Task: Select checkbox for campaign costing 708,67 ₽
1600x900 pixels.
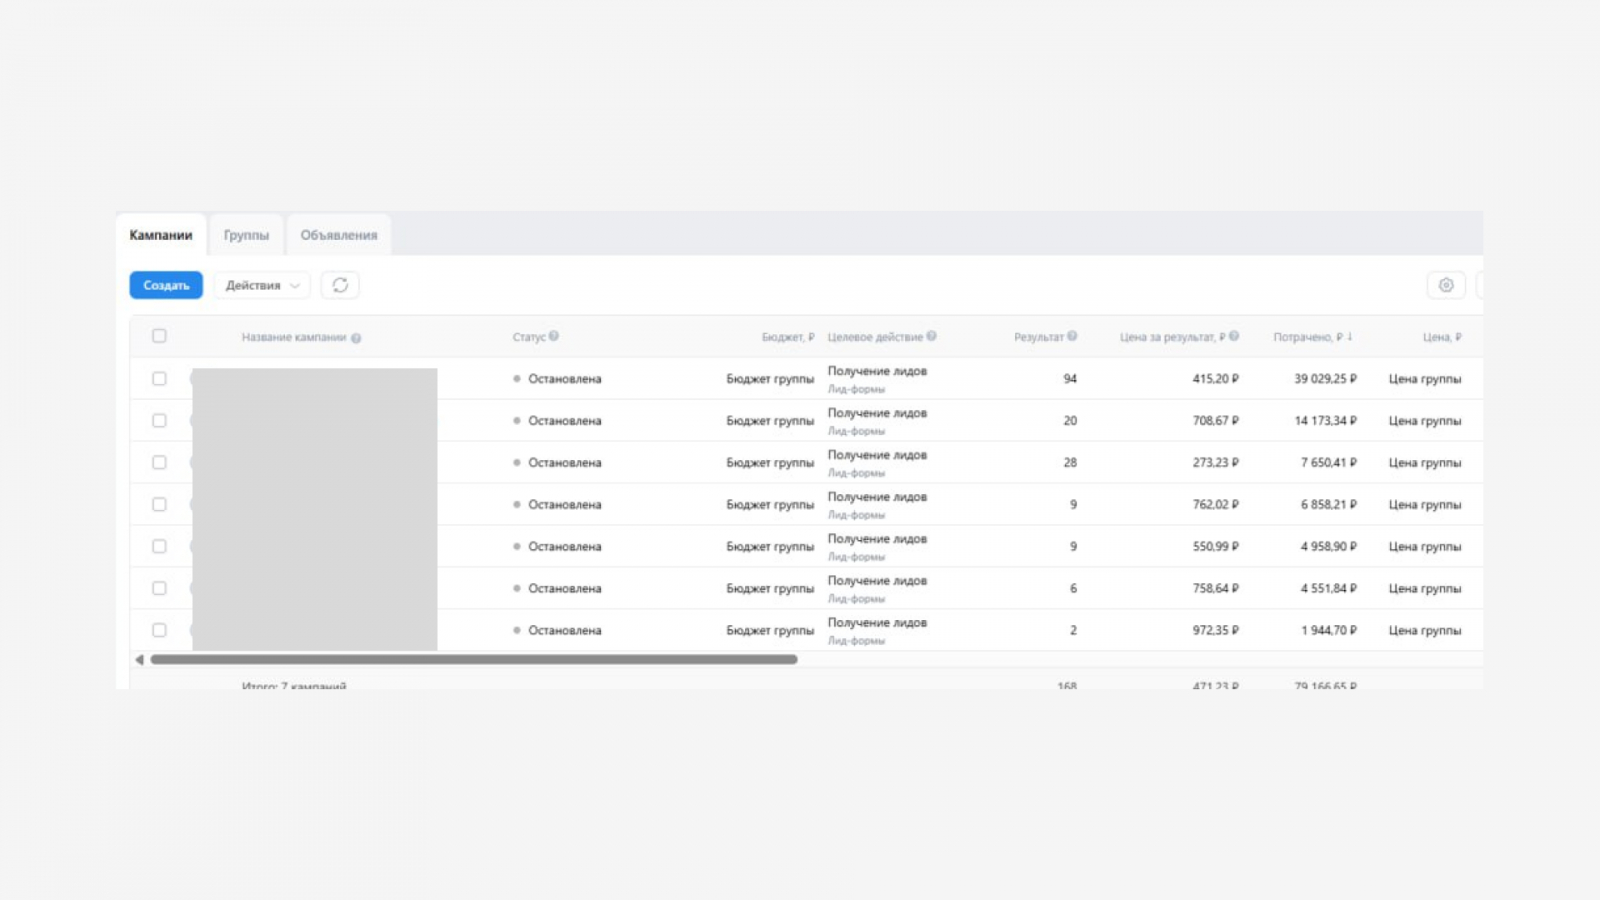Action: click(159, 421)
